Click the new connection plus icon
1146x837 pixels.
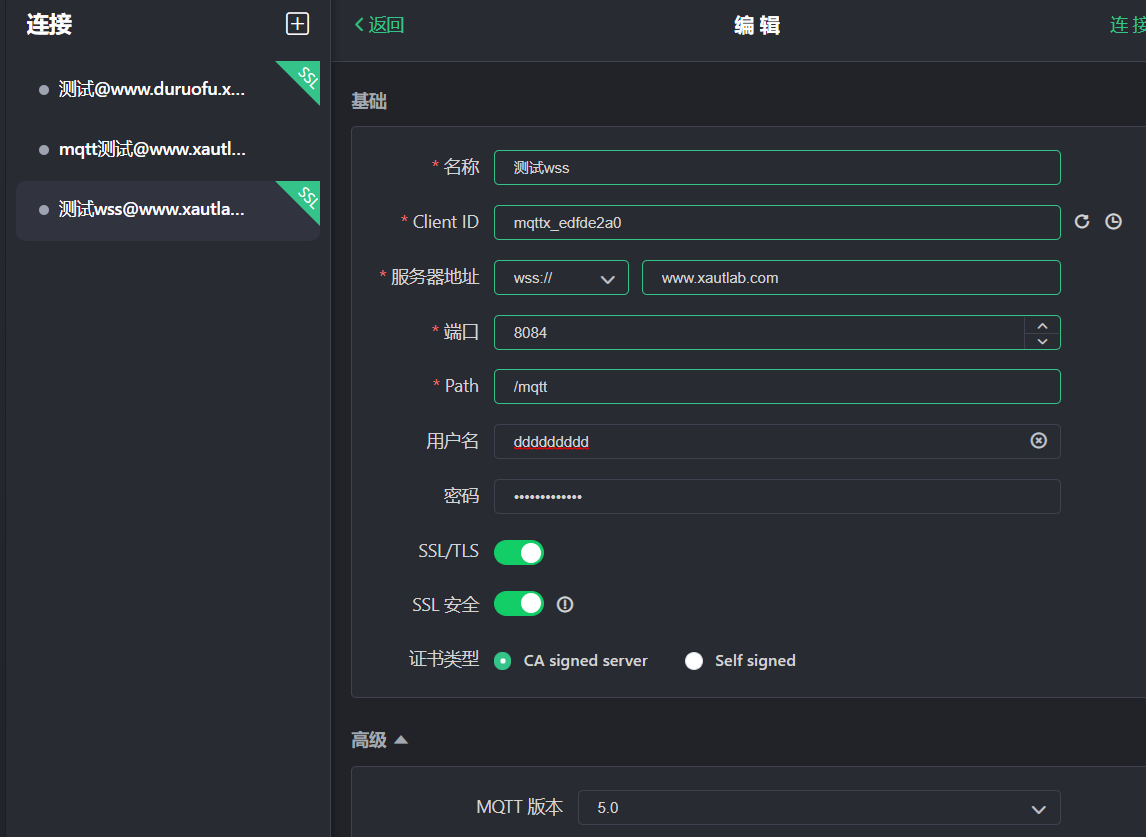tap(297, 25)
